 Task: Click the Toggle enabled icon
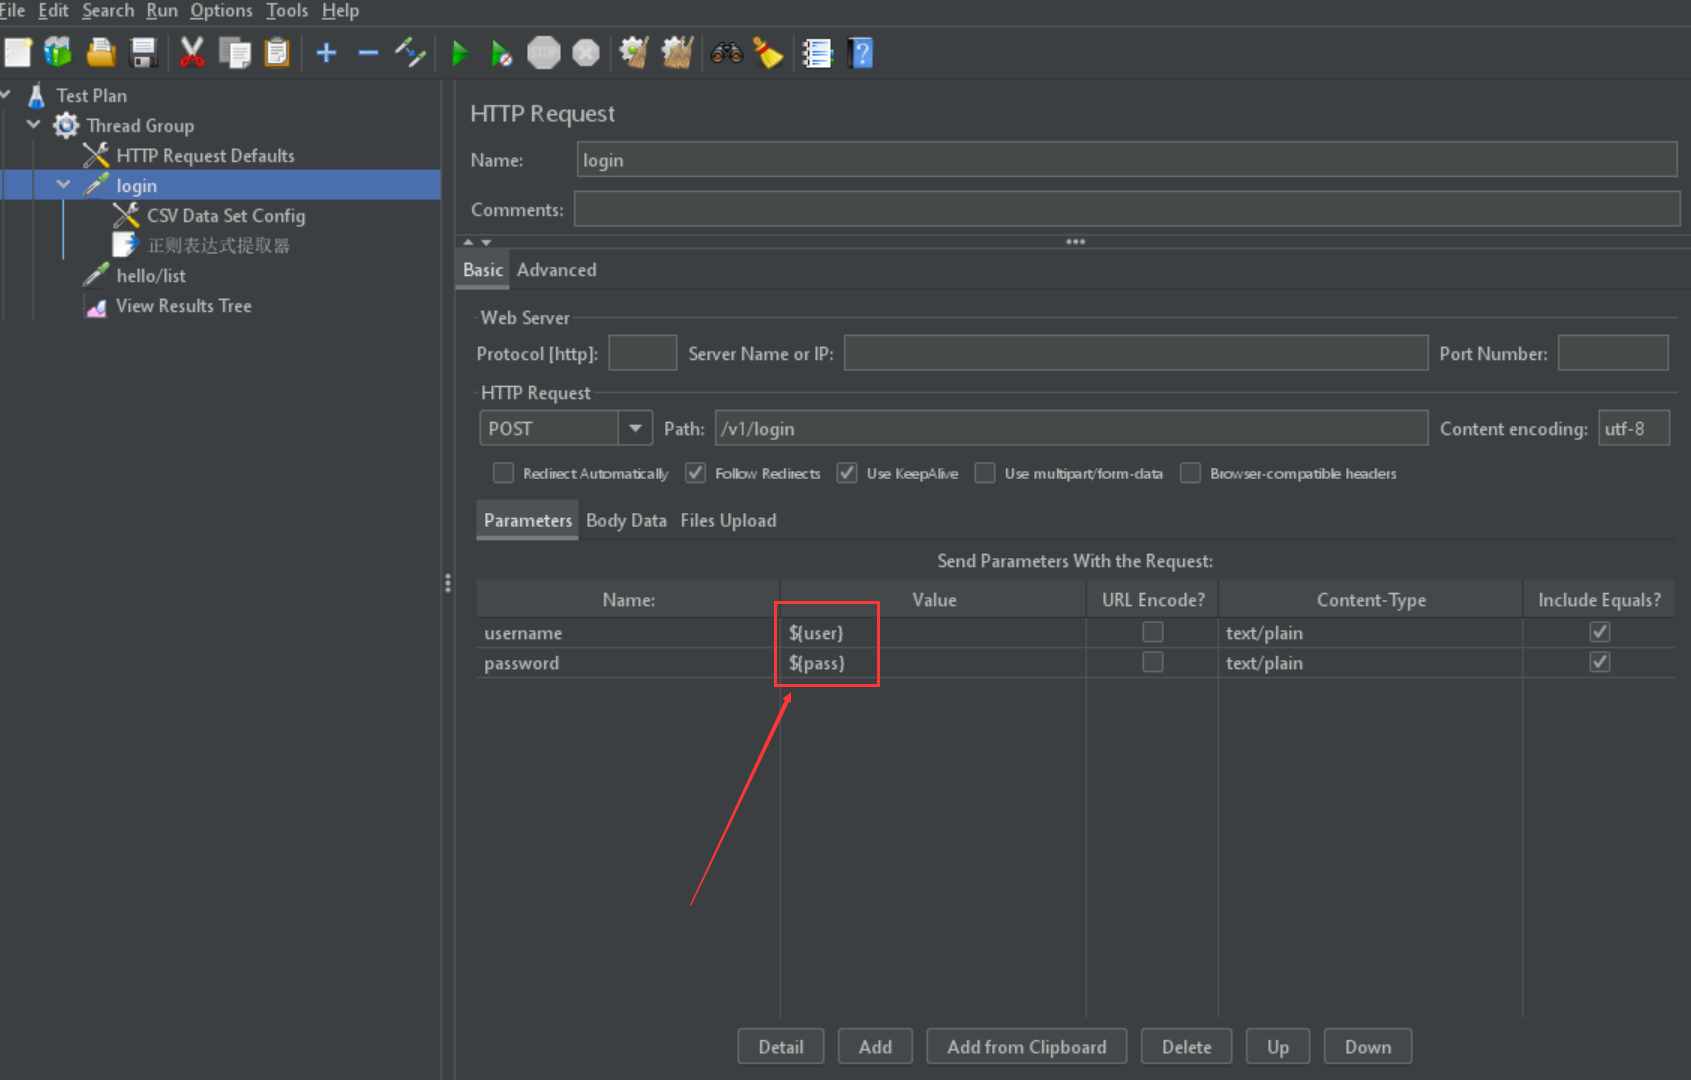[410, 52]
